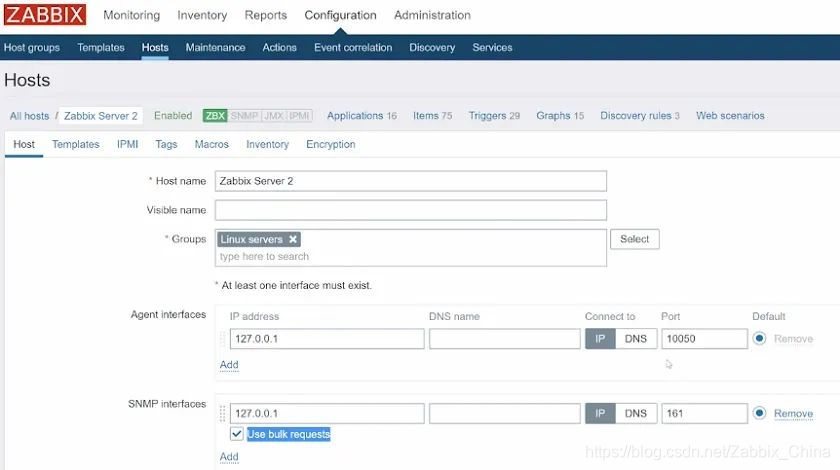Open the Inventory top menu
840x470 pixels.
click(202, 15)
